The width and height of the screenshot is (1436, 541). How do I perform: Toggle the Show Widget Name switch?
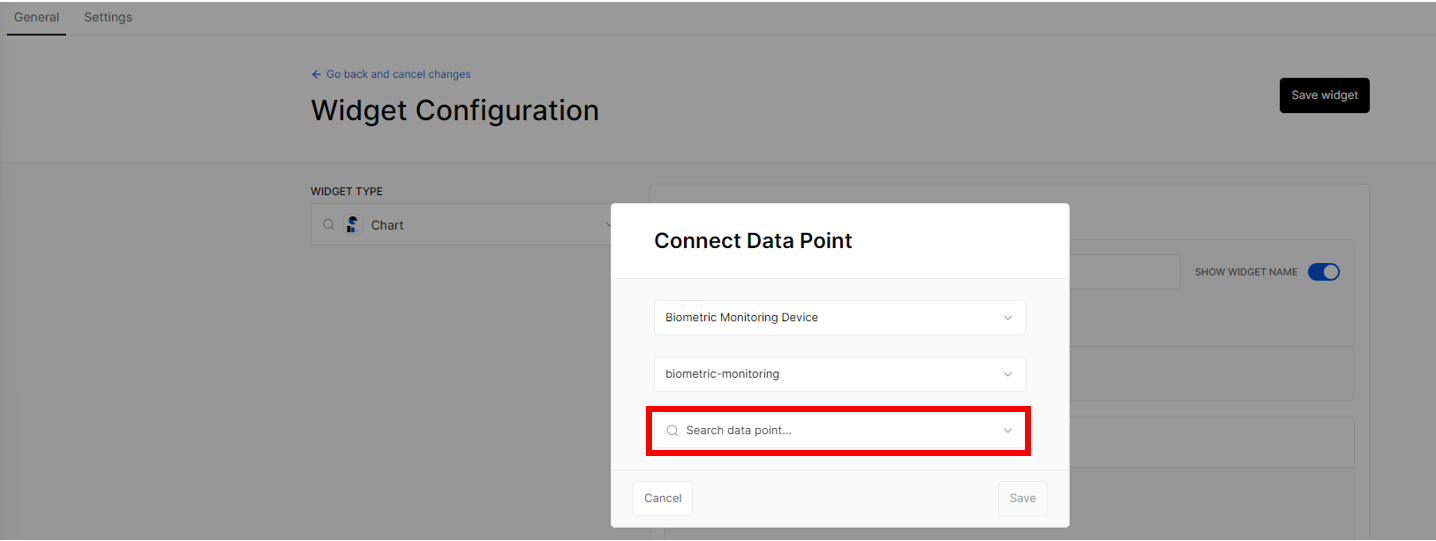click(1323, 272)
